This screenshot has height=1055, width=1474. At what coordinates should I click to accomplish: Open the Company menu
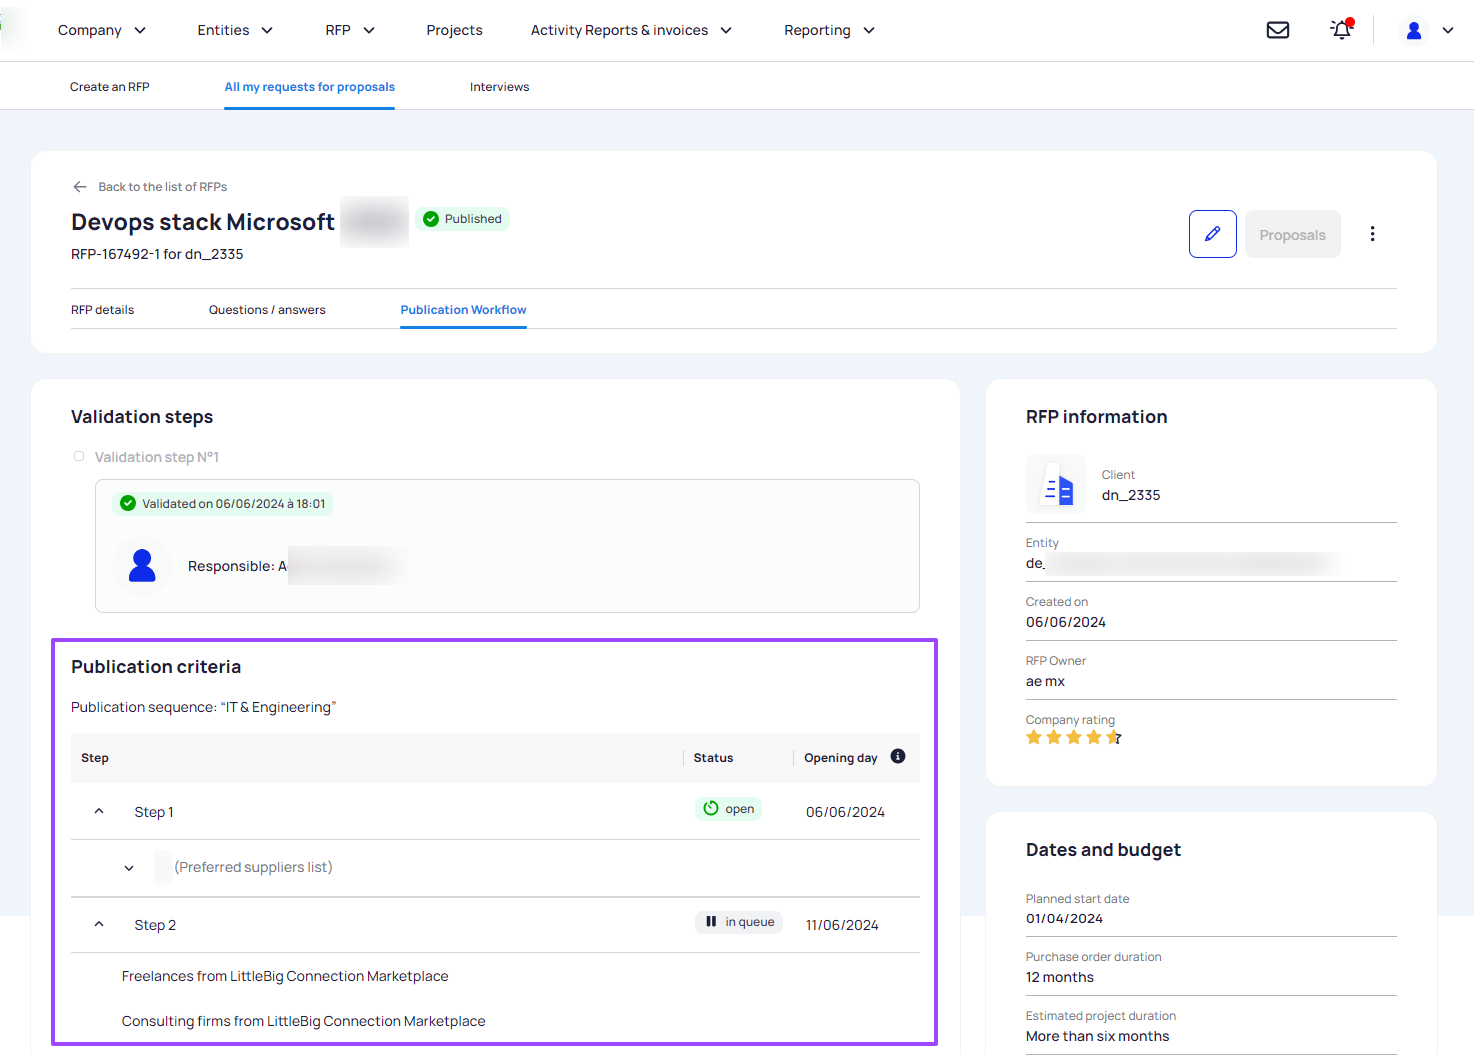coord(102,31)
